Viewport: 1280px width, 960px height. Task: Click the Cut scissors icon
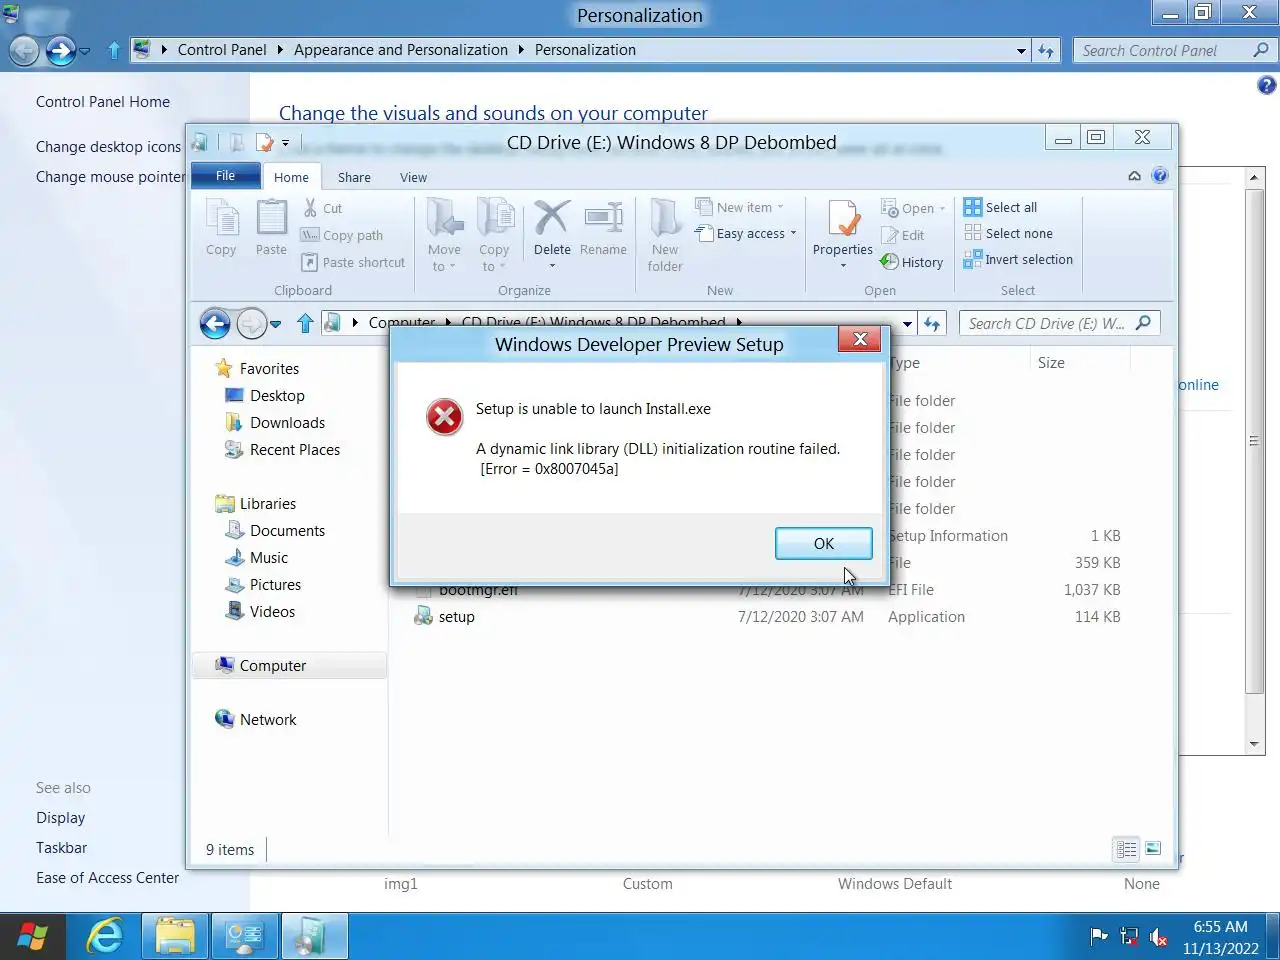(x=310, y=208)
